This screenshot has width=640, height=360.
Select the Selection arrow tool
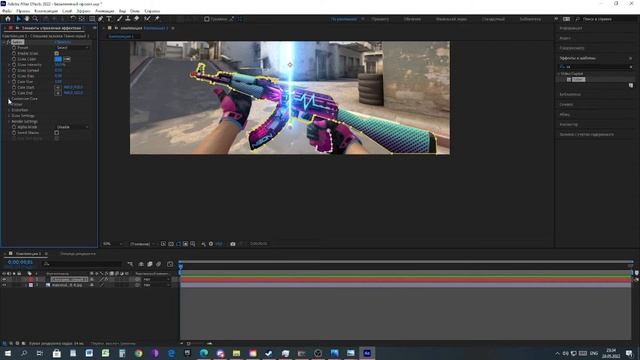click(18, 19)
